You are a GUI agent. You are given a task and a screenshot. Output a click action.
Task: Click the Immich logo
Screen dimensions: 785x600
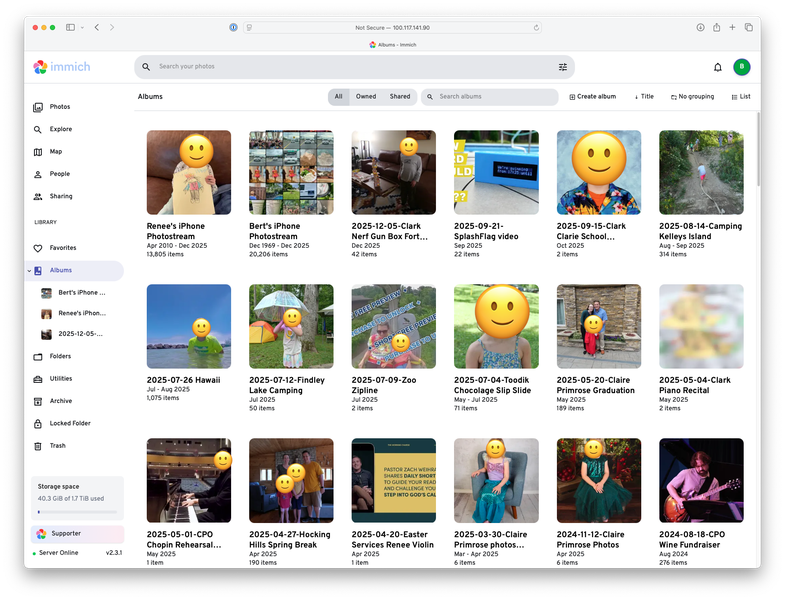62,67
